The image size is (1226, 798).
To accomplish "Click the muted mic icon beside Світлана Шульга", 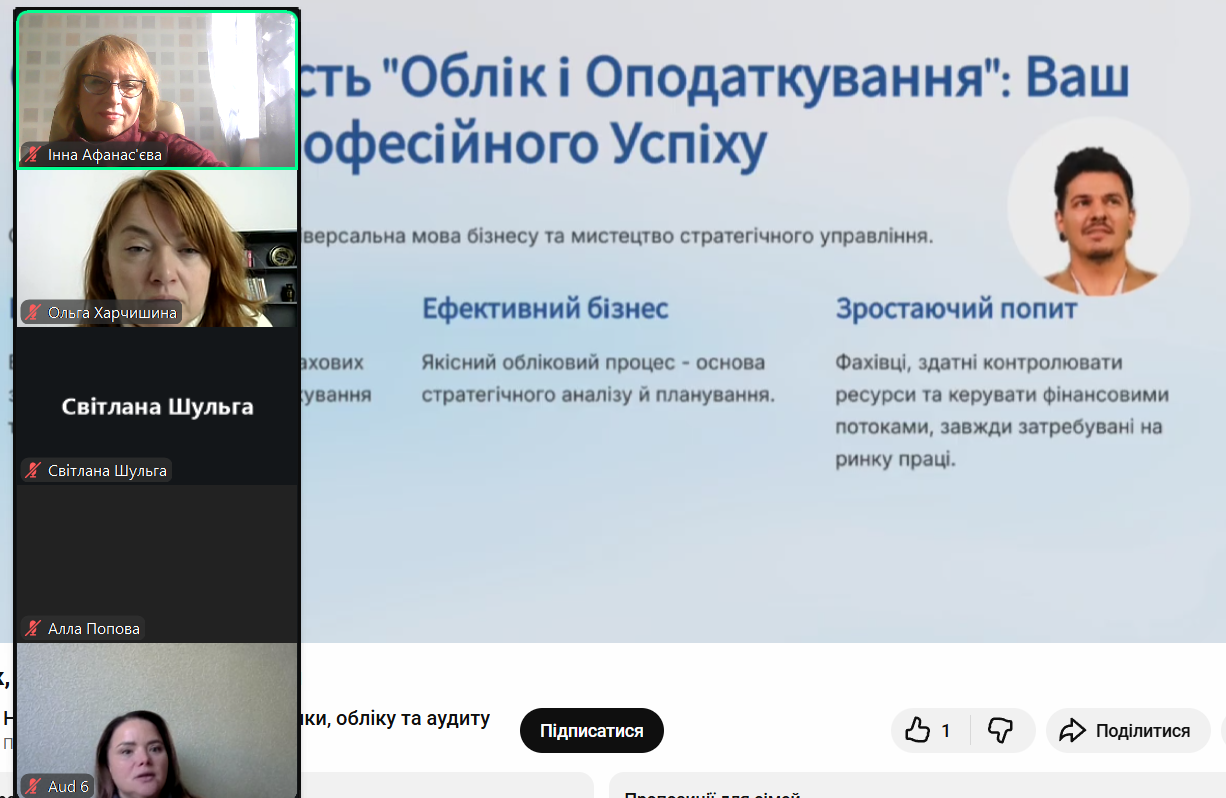I will pos(34,471).
